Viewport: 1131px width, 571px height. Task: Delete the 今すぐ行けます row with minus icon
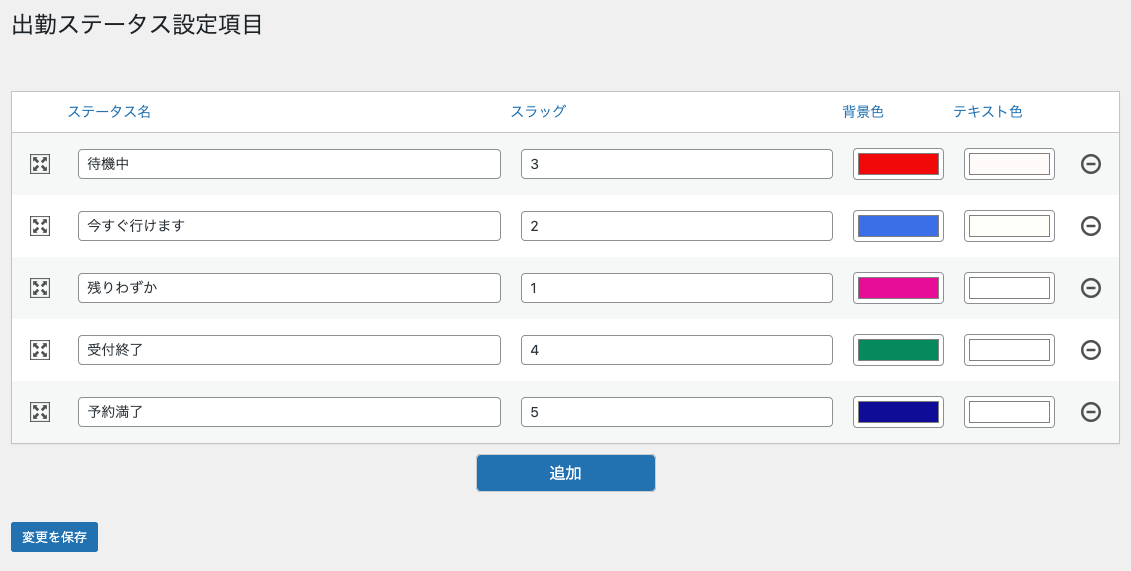[x=1091, y=226]
